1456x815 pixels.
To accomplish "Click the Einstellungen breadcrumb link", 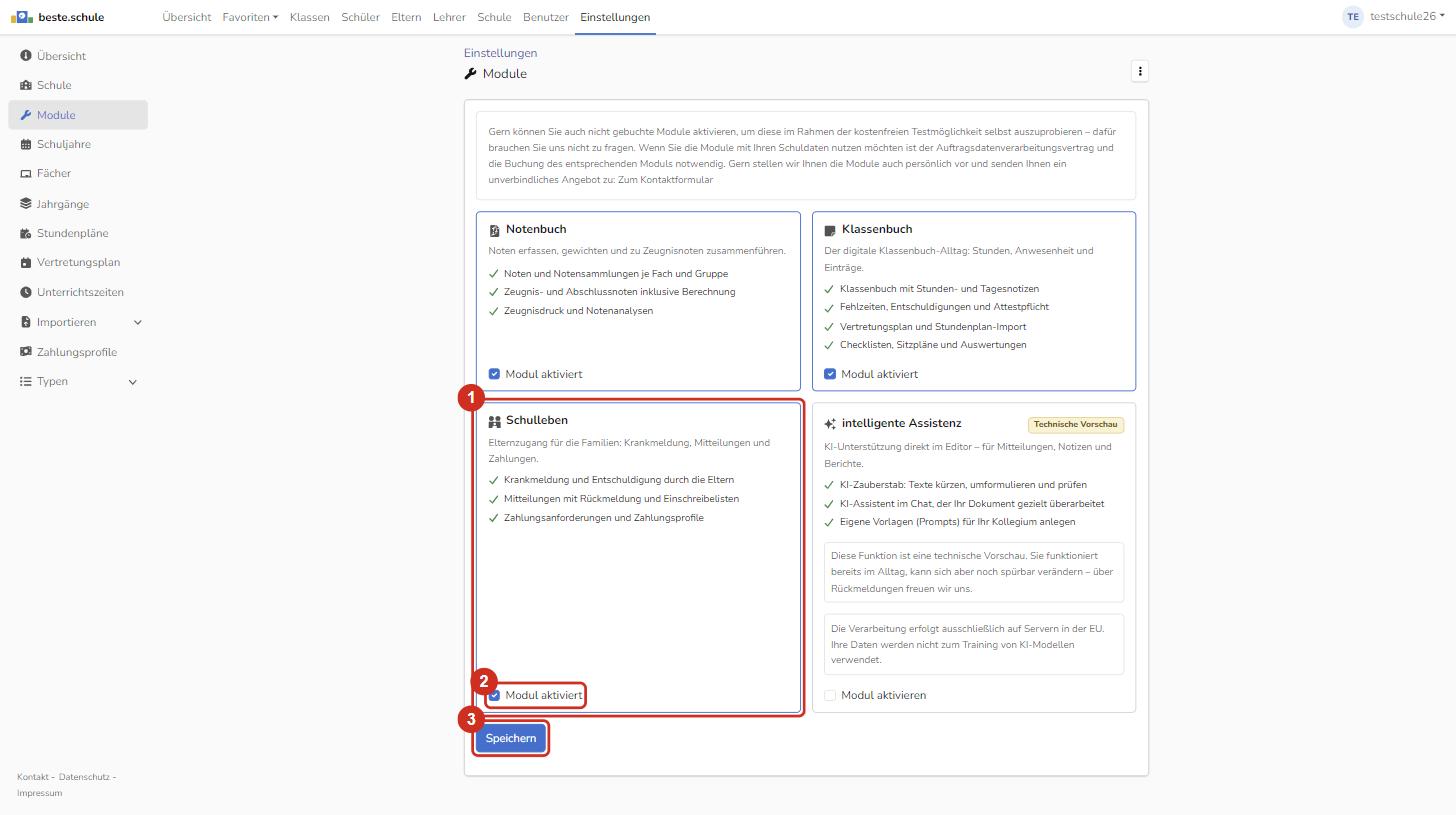I will 500,53.
